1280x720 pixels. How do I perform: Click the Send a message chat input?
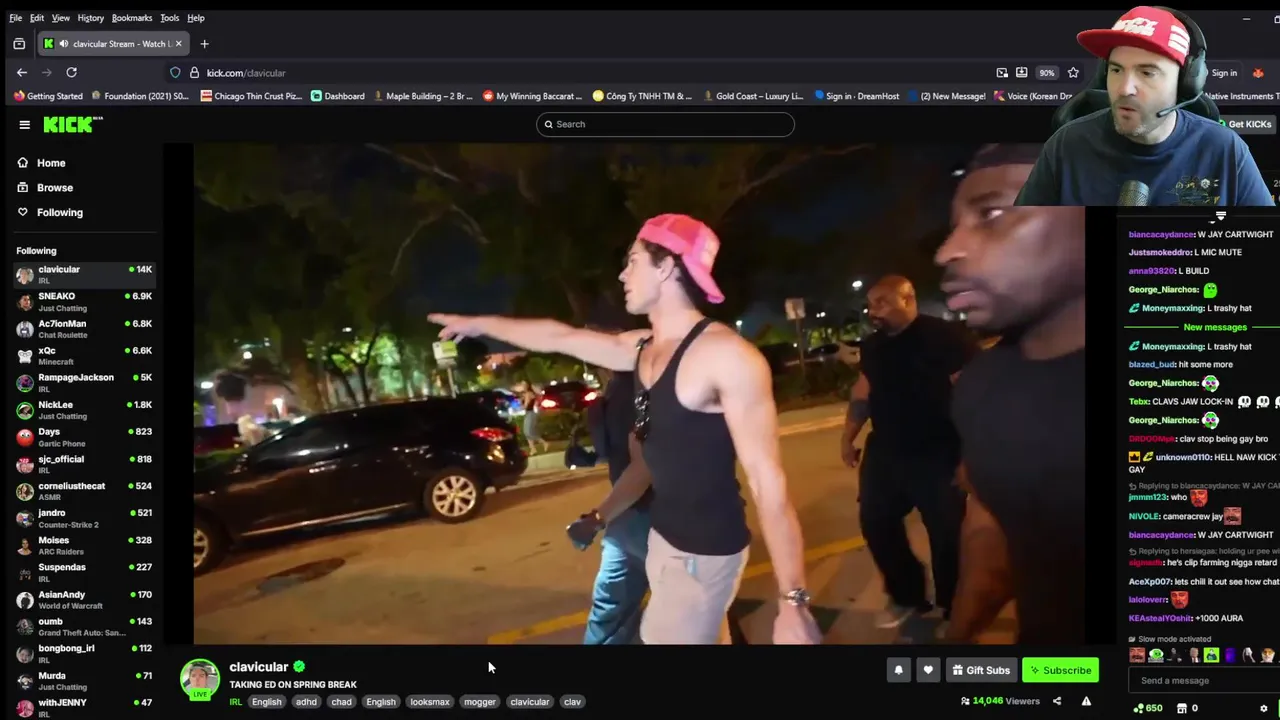point(1204,681)
